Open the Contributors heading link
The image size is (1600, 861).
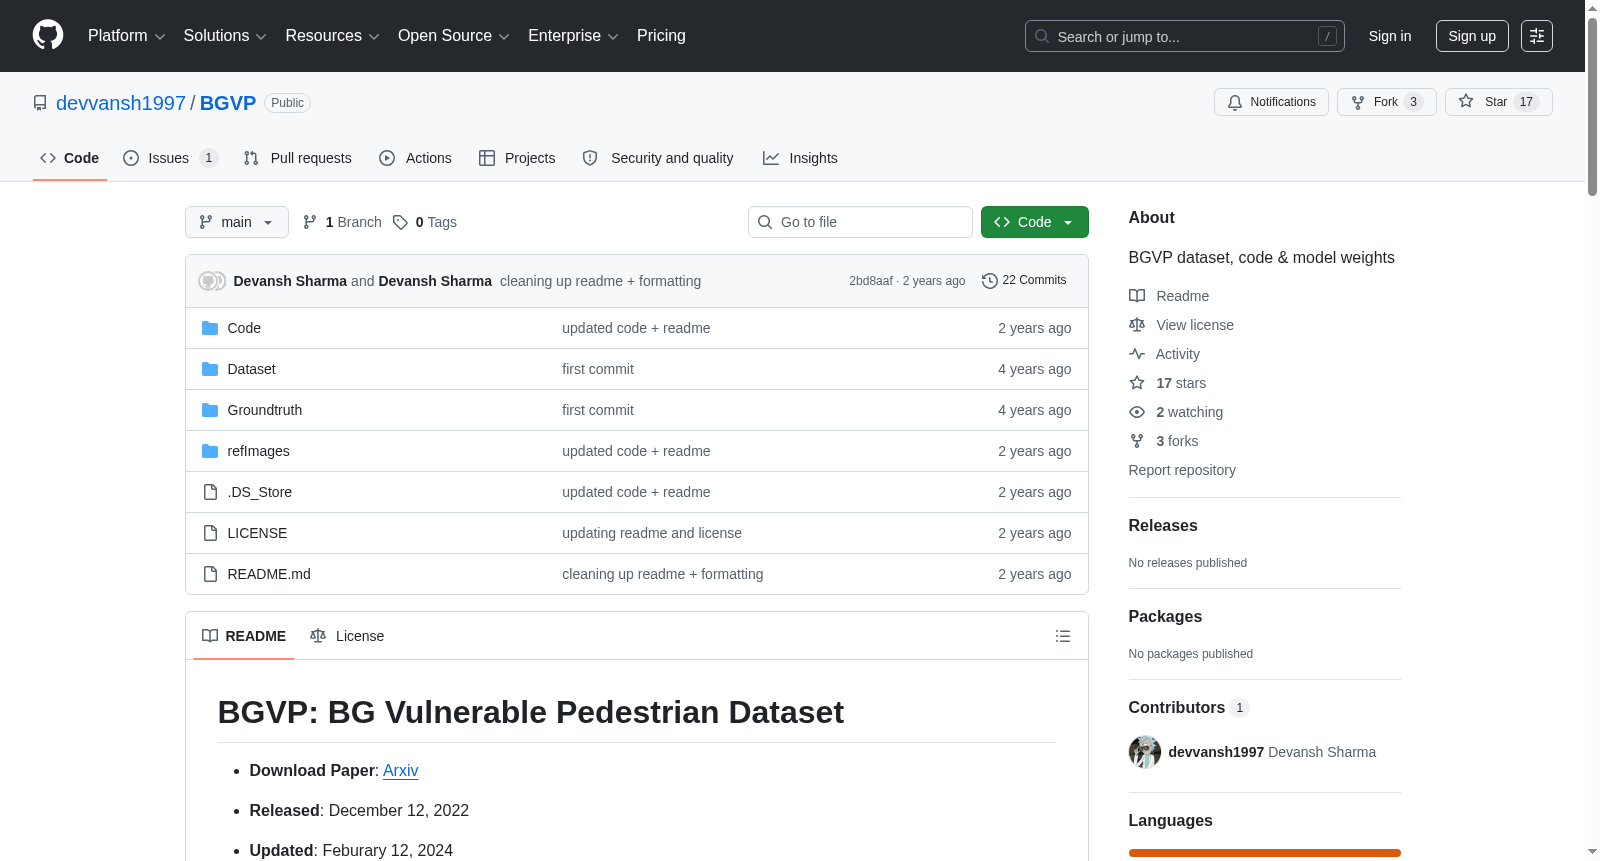1189,708
